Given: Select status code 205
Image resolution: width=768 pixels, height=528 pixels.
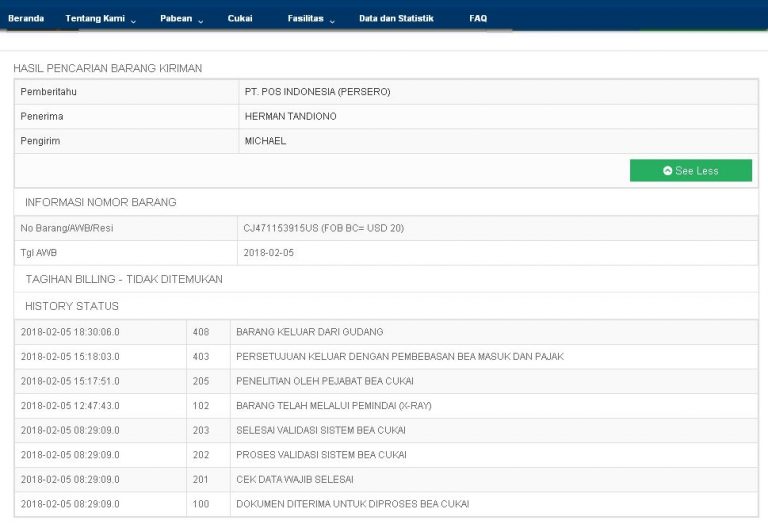Looking at the screenshot, I should pos(201,381).
